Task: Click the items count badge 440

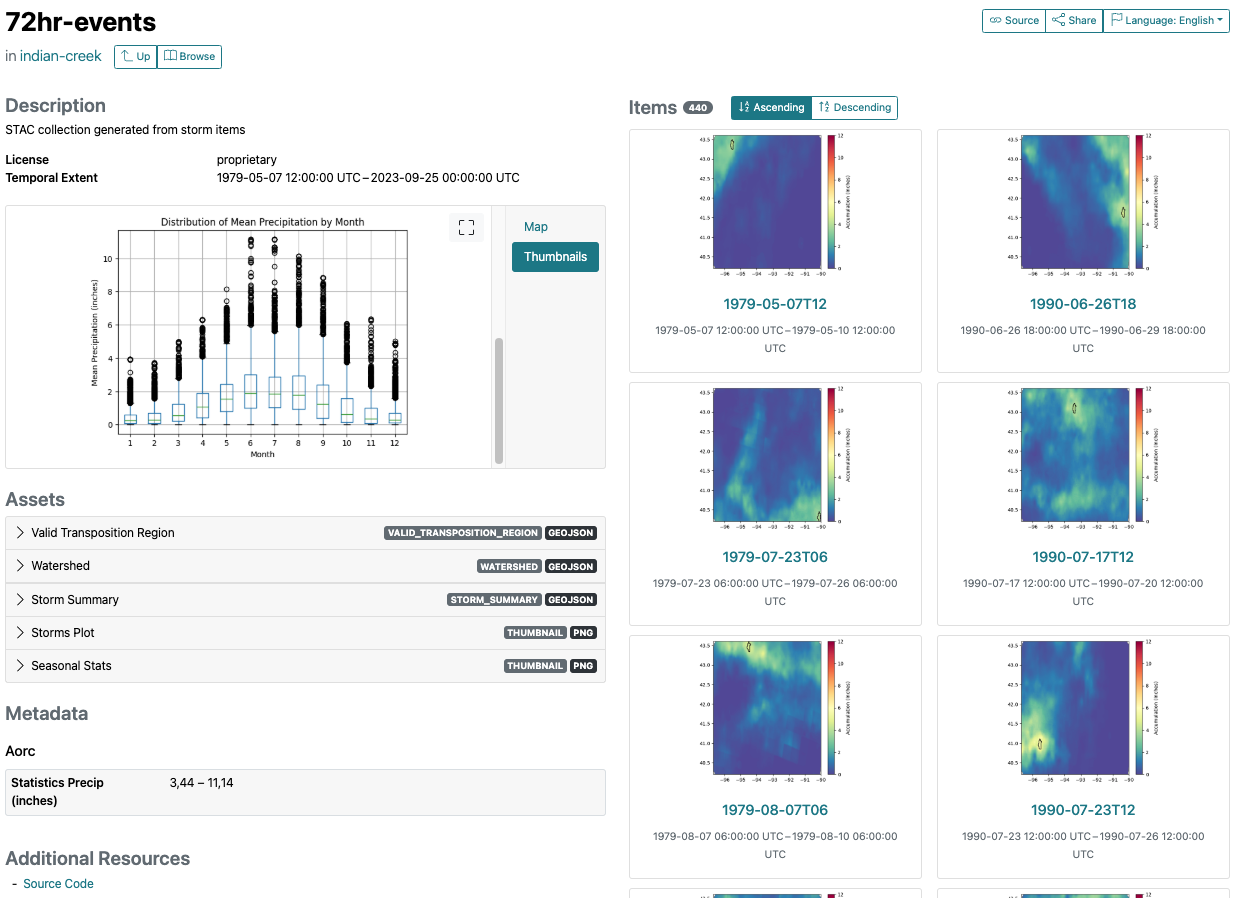Action: [x=698, y=108]
